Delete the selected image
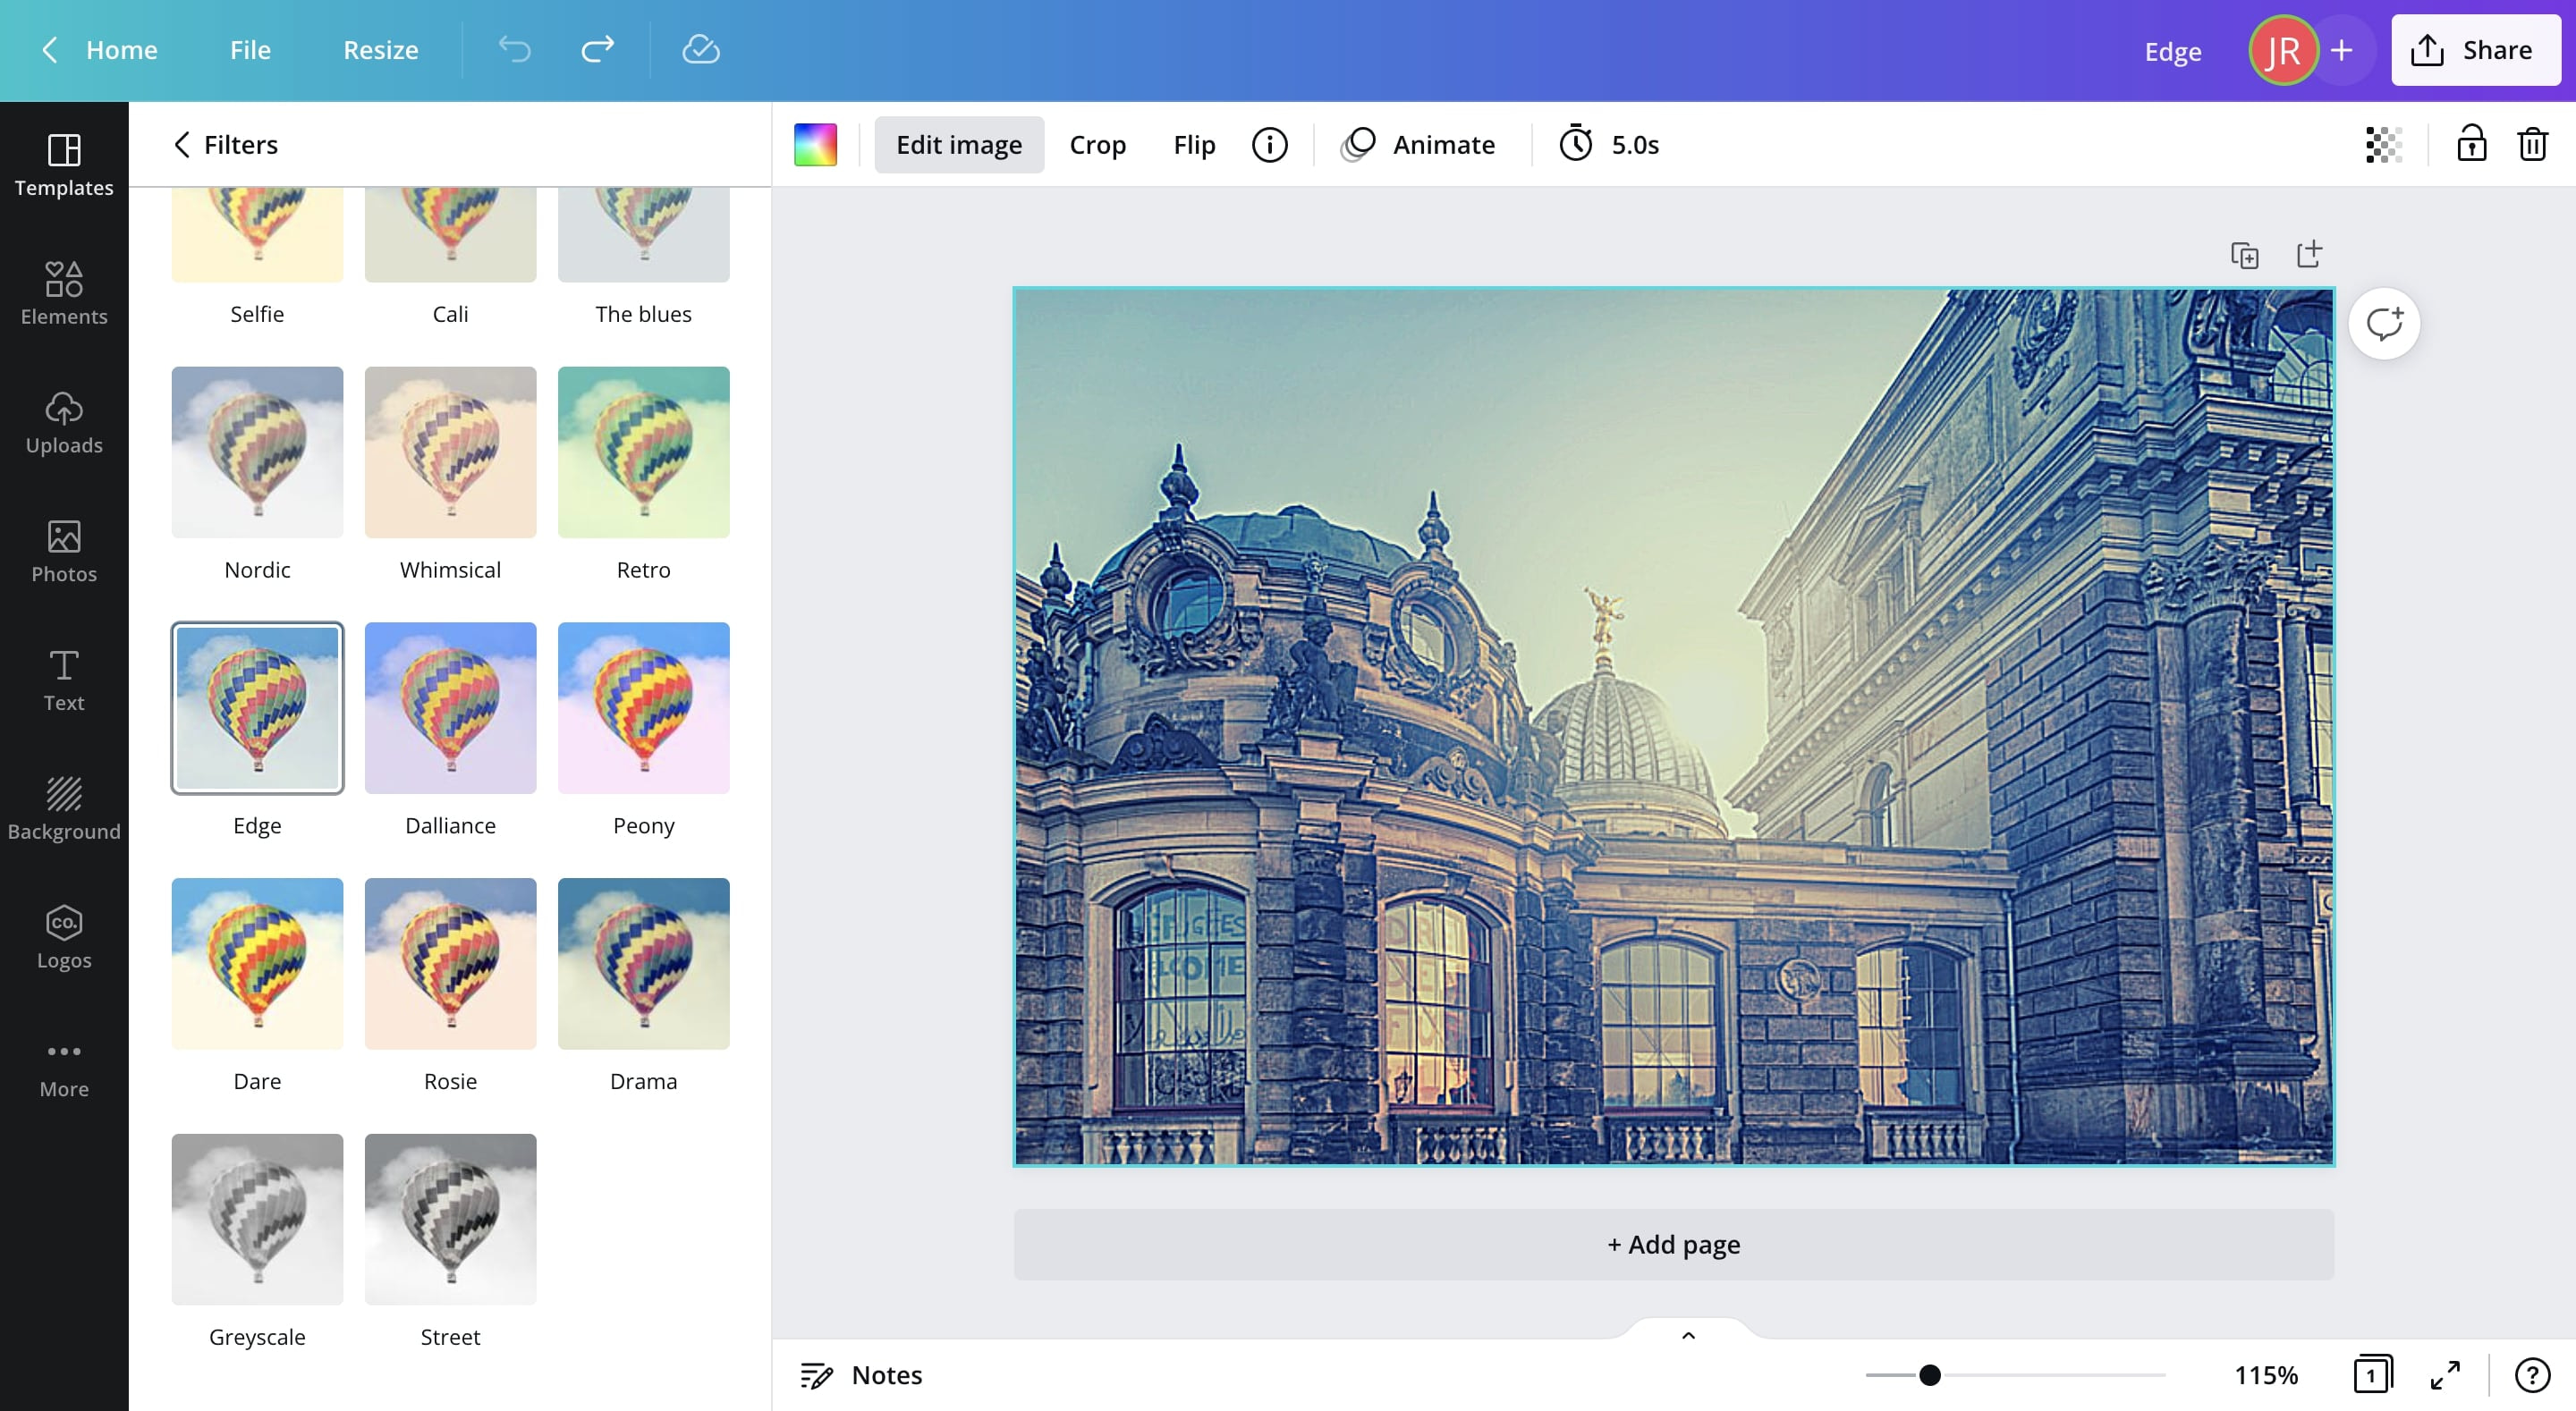Viewport: 2576px width, 1411px height. pyautogui.click(x=2533, y=144)
